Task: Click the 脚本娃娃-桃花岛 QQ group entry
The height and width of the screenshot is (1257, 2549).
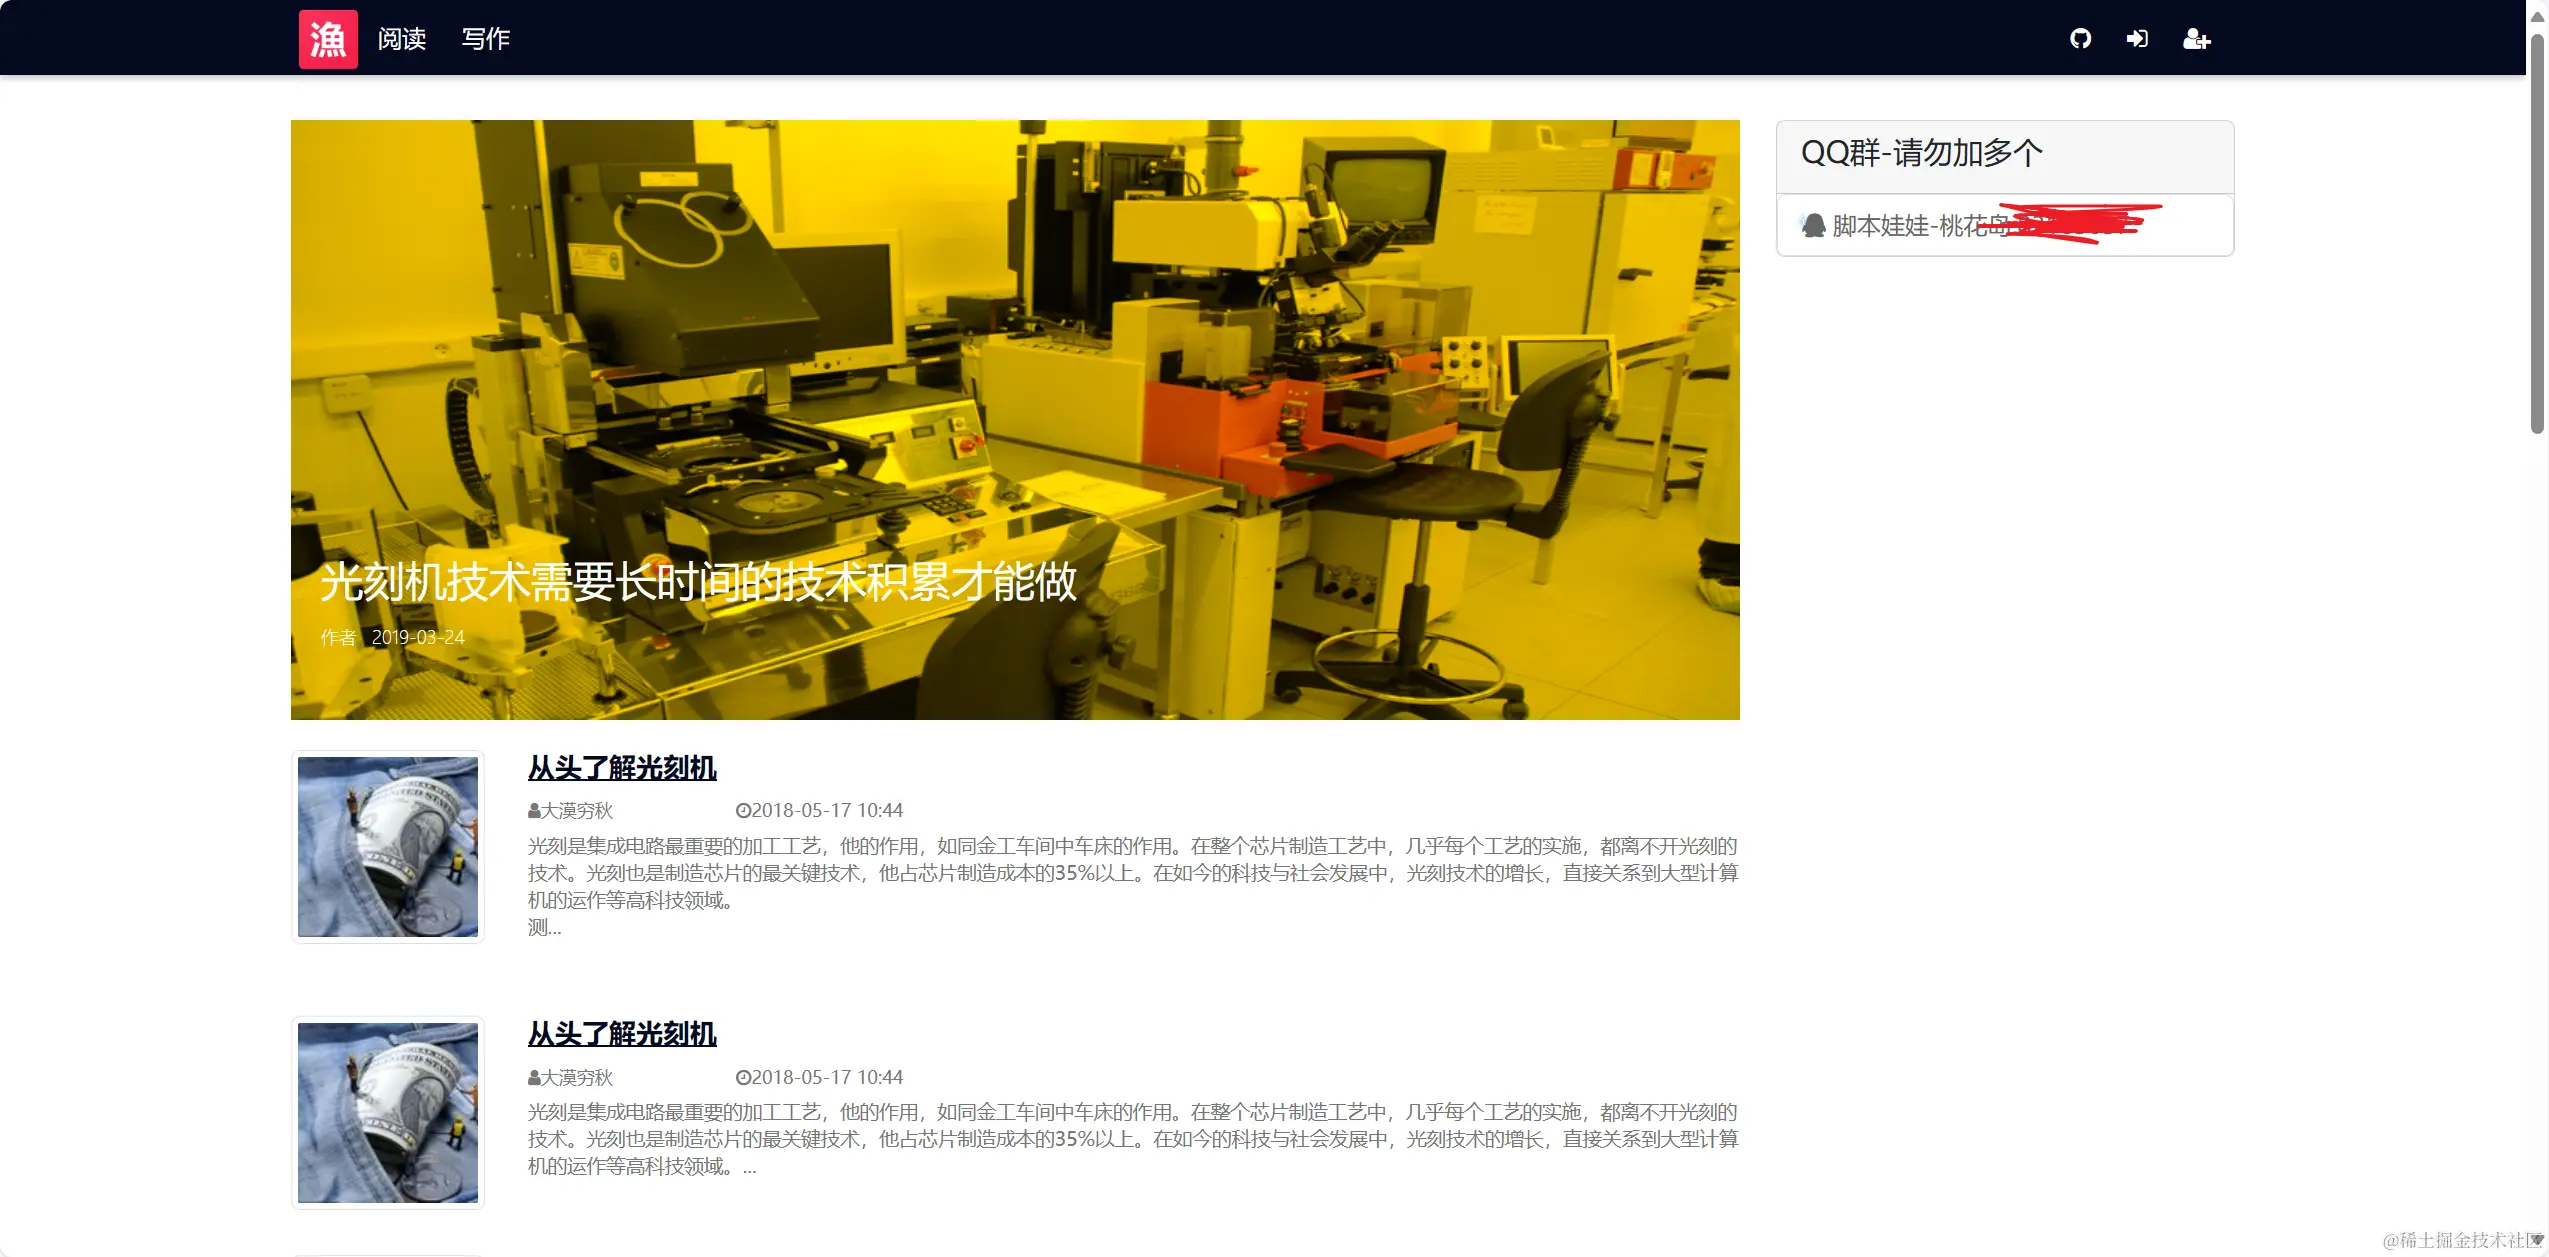Action: 1920,226
